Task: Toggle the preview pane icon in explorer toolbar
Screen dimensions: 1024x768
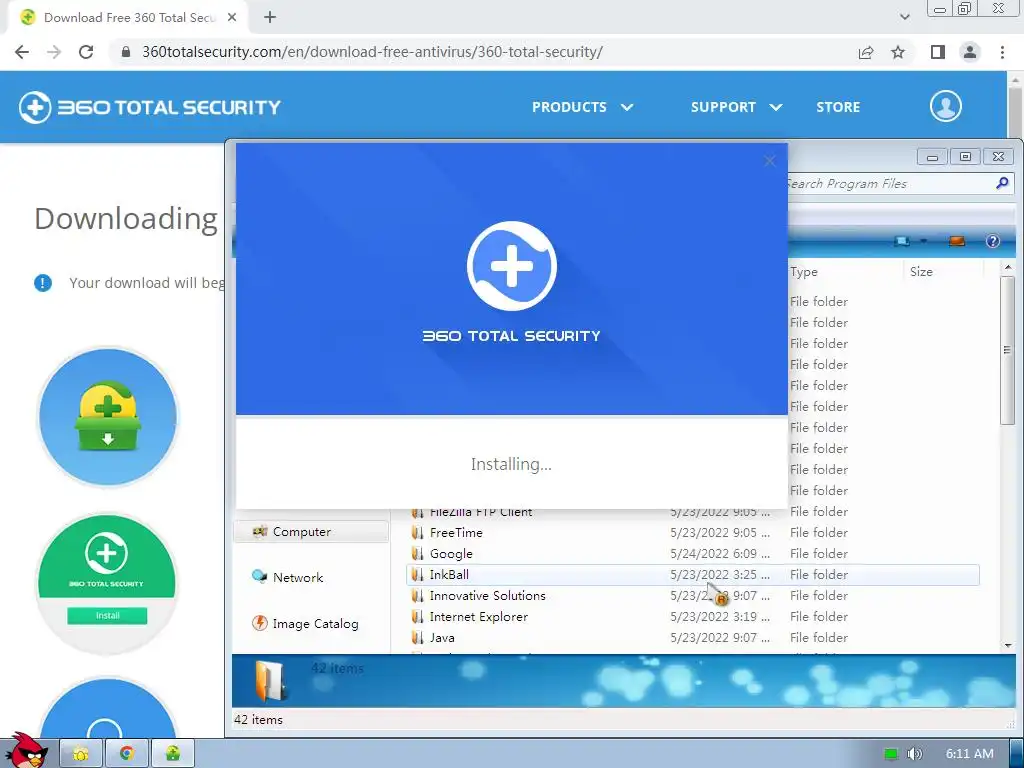Action: (957, 242)
